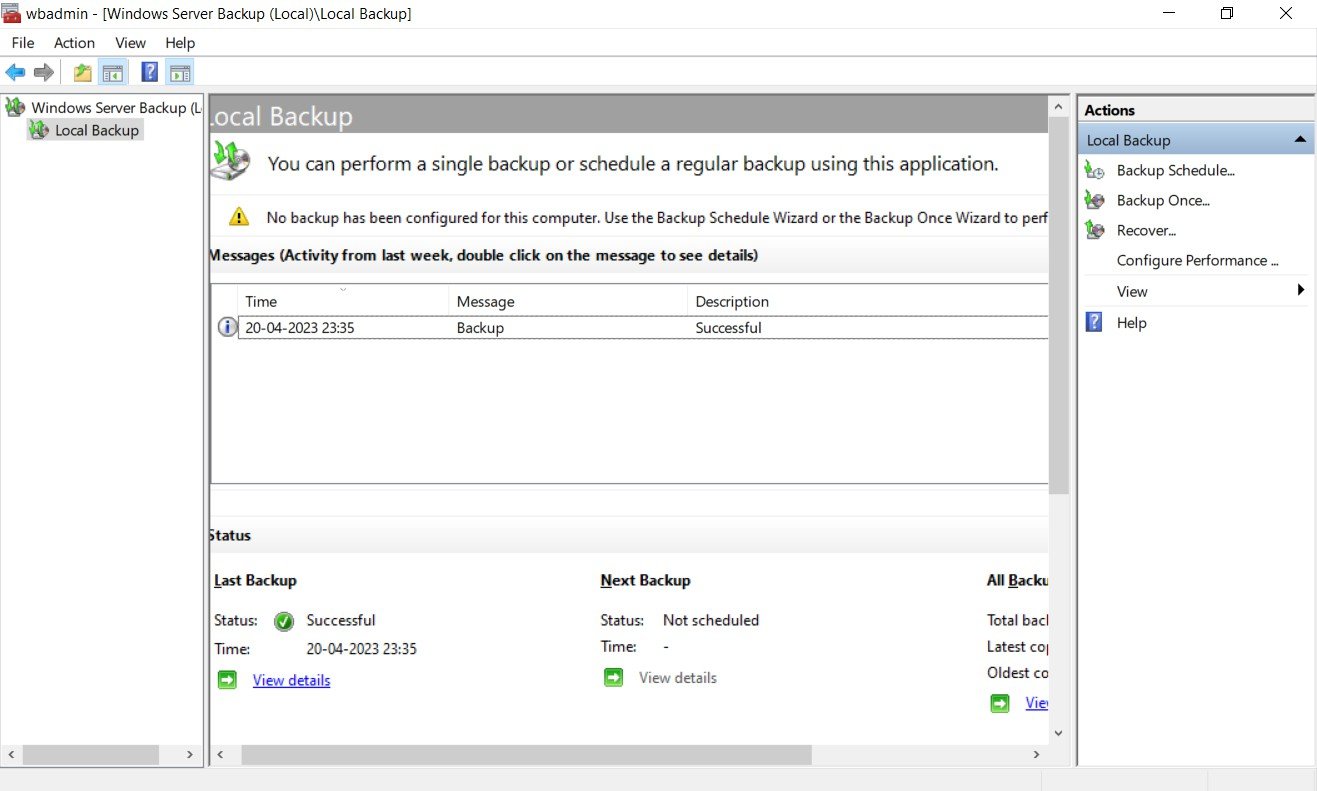Click the Next Backup heading
This screenshot has height=791, width=1317.
(645, 580)
